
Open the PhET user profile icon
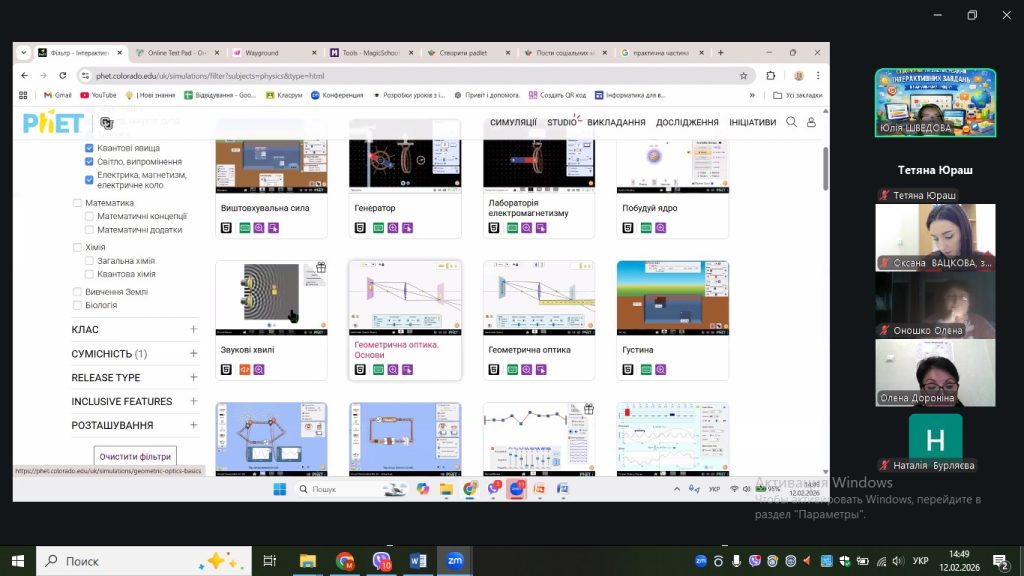tap(811, 122)
